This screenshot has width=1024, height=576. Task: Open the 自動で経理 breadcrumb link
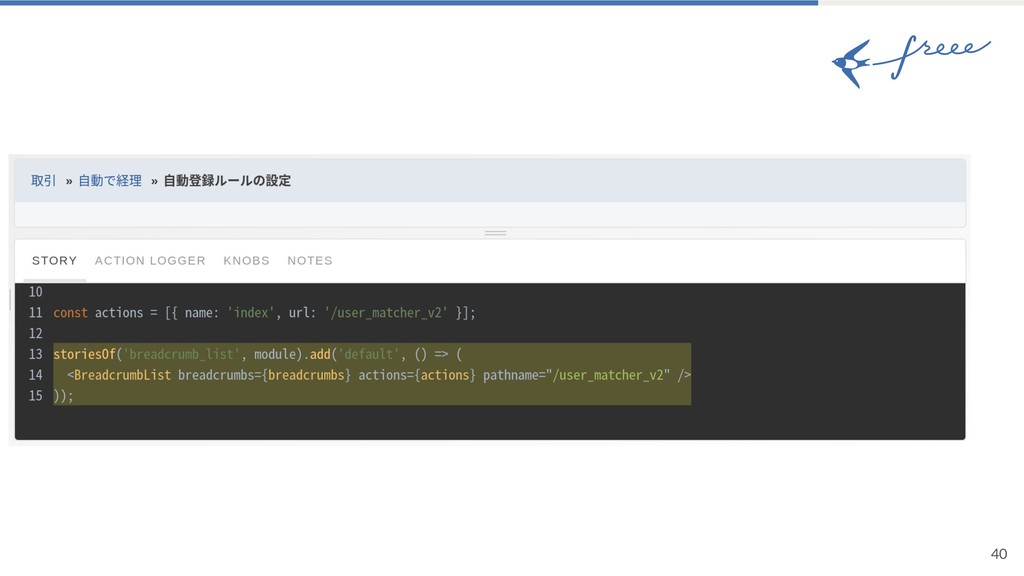(x=110, y=181)
